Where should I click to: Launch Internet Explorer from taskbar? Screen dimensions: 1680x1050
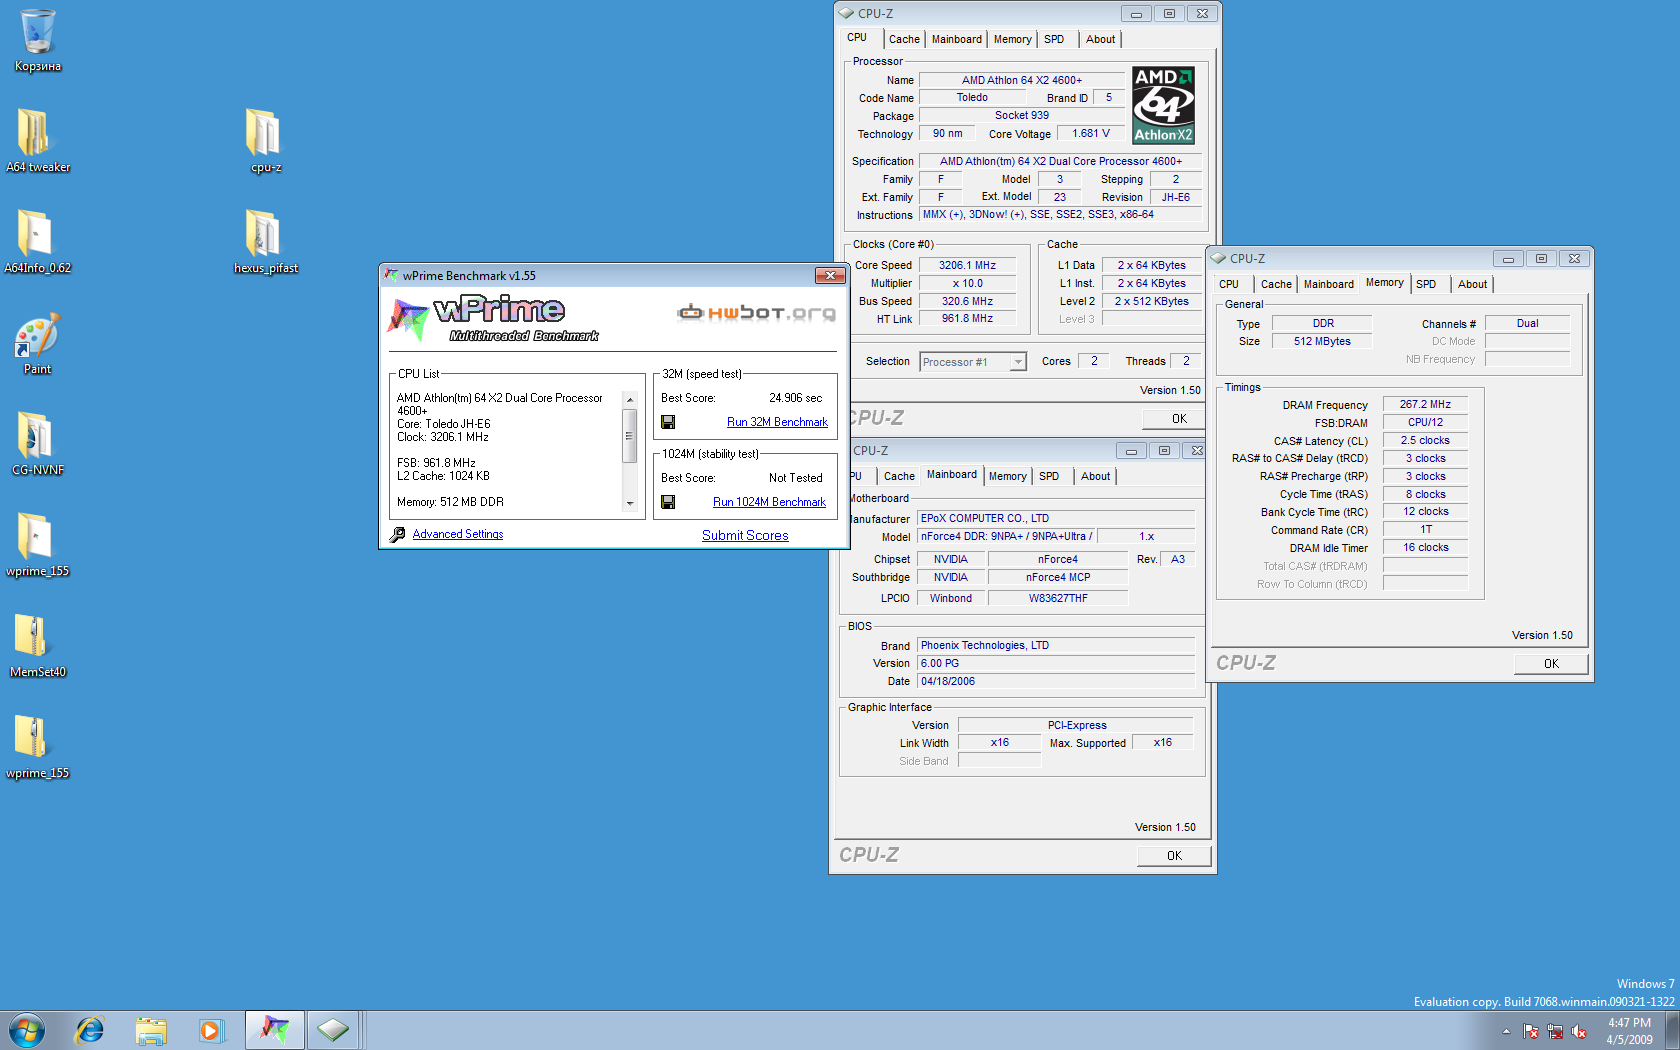point(90,1030)
